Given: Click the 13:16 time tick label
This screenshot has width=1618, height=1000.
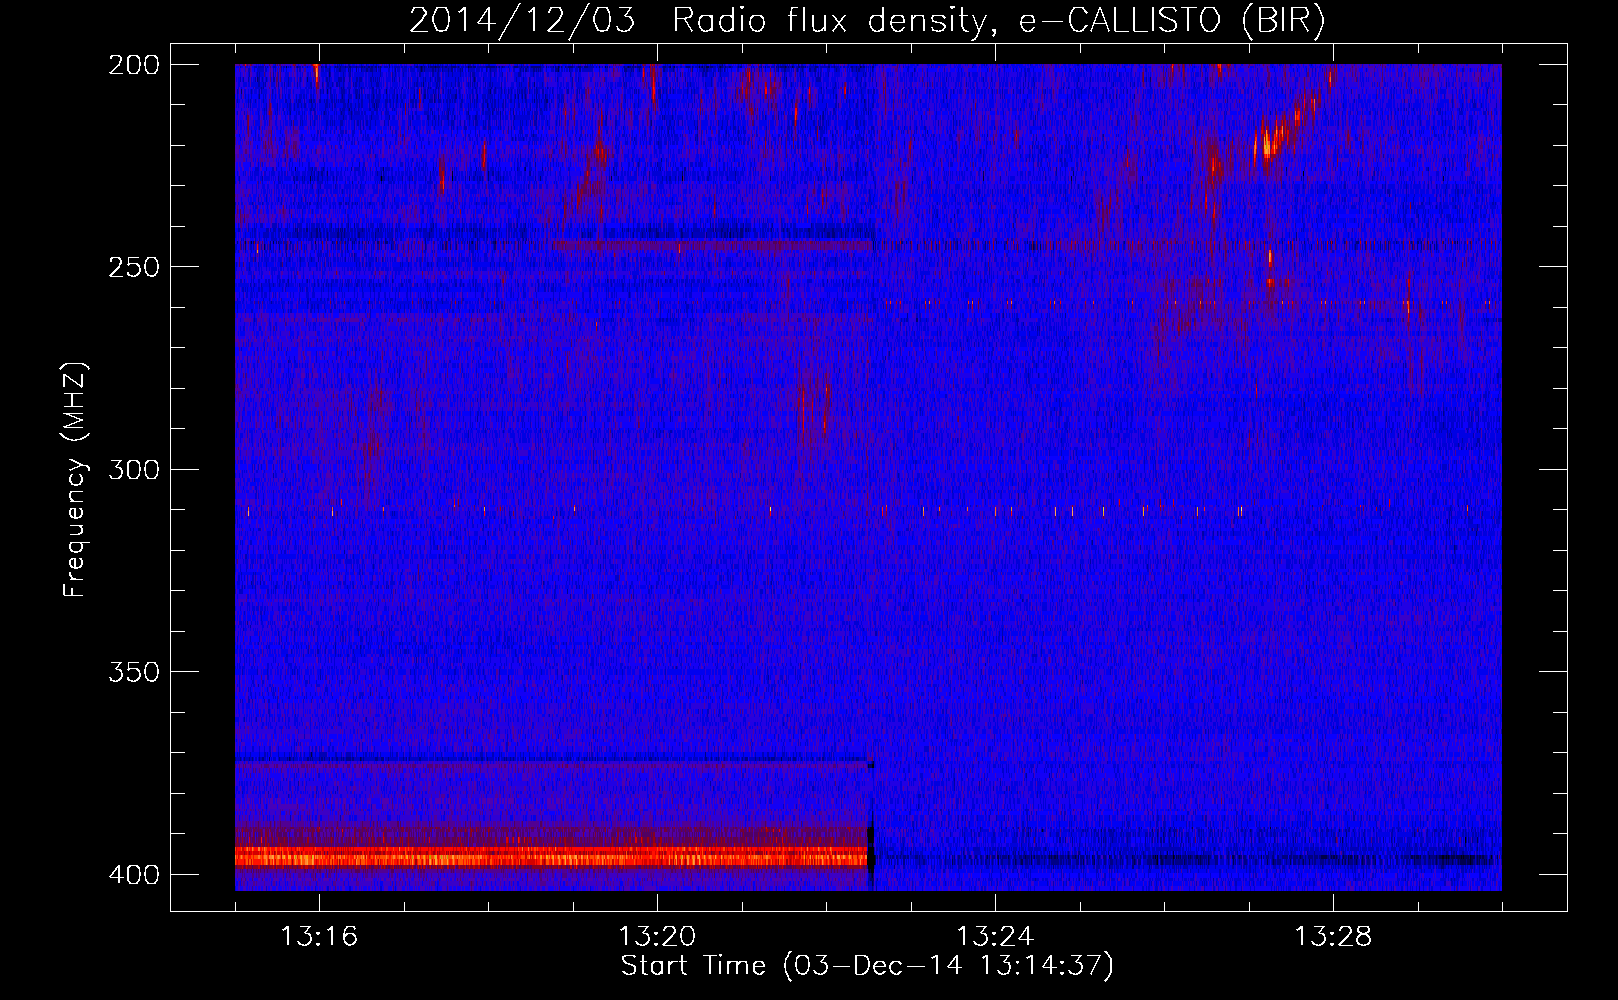Looking at the screenshot, I should click(319, 936).
